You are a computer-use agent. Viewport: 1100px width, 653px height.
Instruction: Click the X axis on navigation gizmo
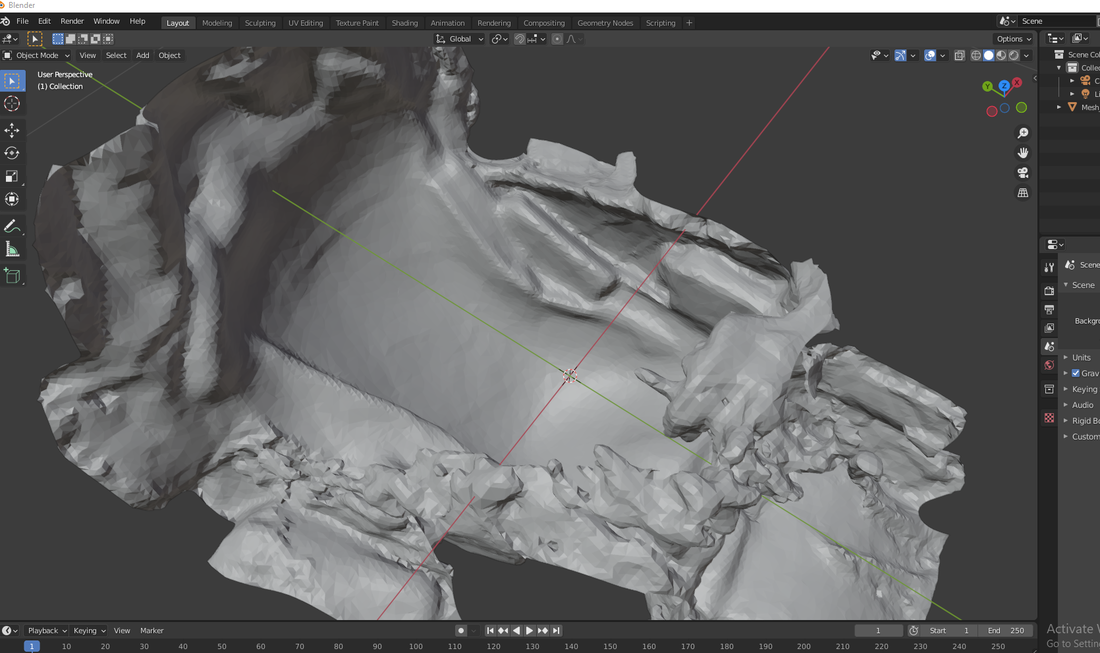pyautogui.click(x=1017, y=82)
